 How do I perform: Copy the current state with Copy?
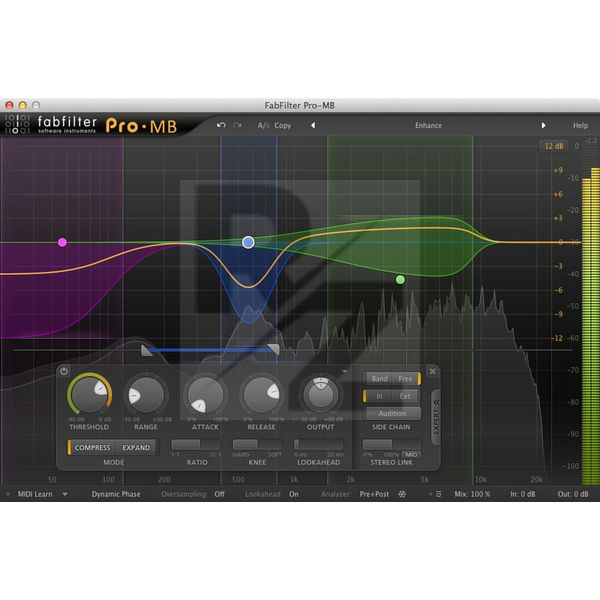(x=282, y=126)
